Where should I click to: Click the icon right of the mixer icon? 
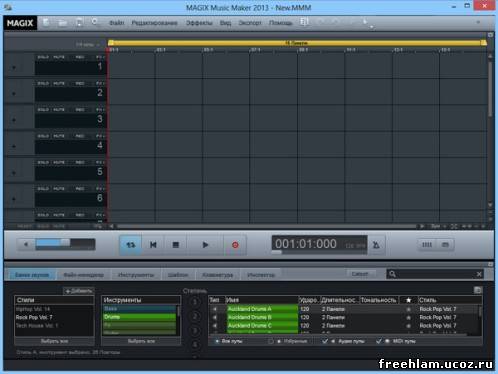tap(445, 245)
